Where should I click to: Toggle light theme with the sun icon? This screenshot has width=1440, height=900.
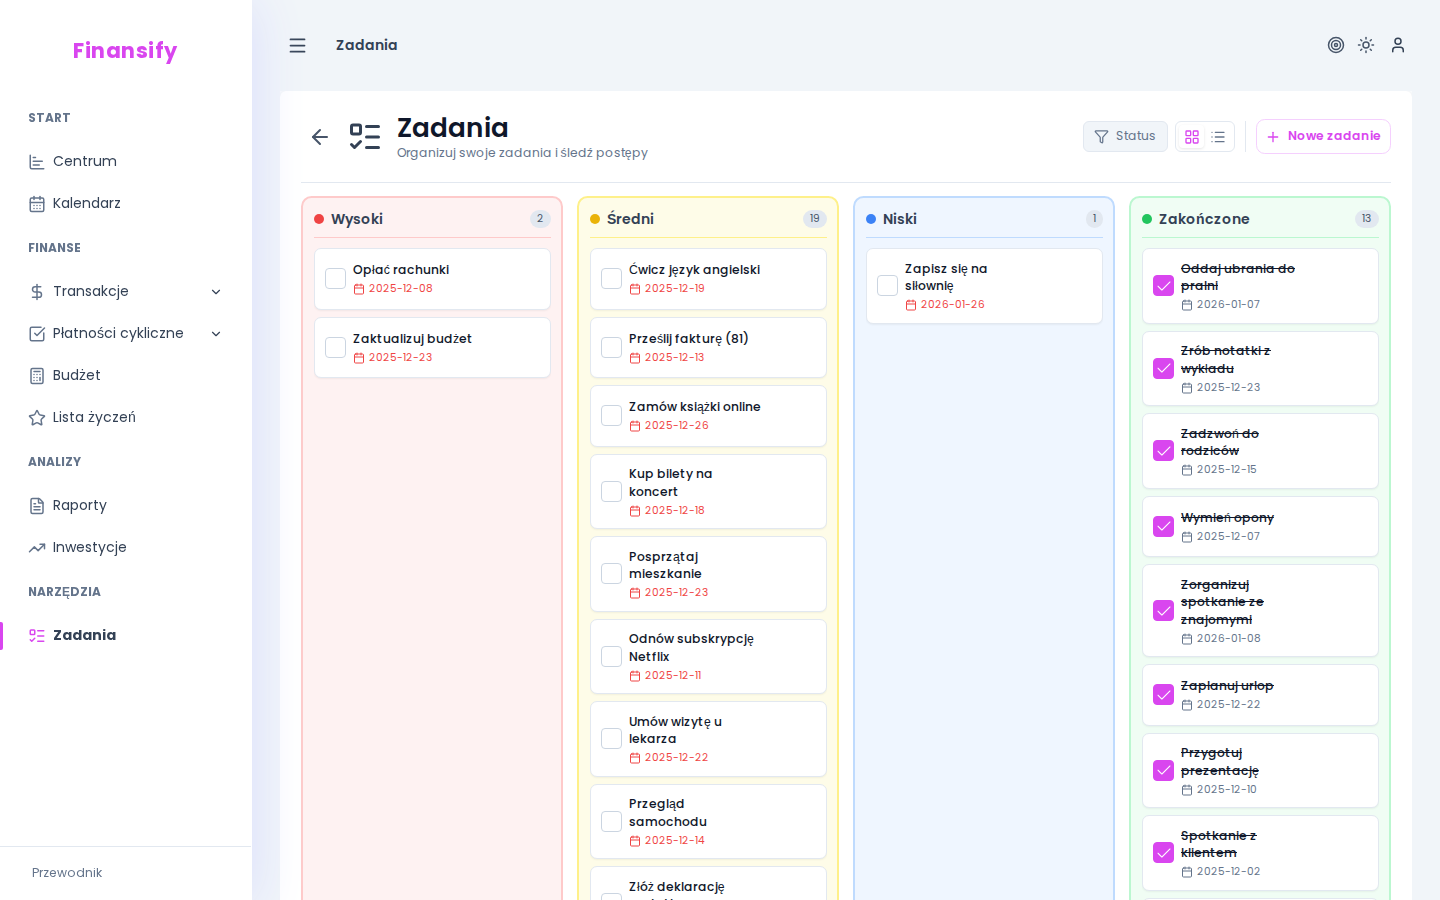pyautogui.click(x=1366, y=45)
